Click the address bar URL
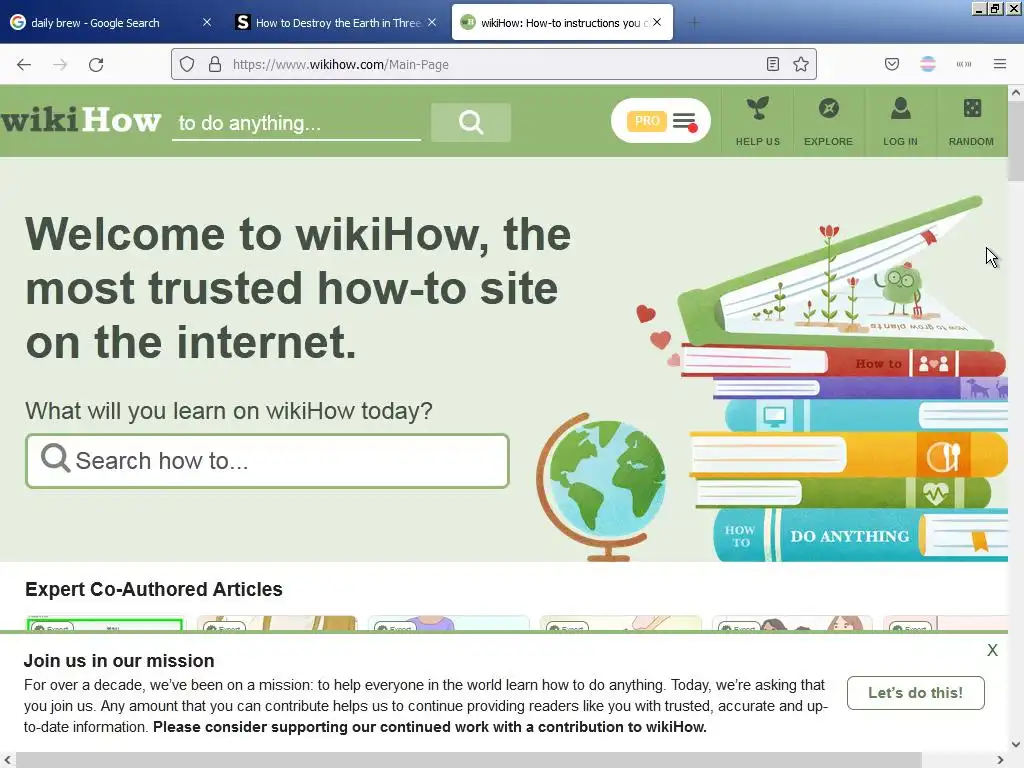 tap(340, 65)
